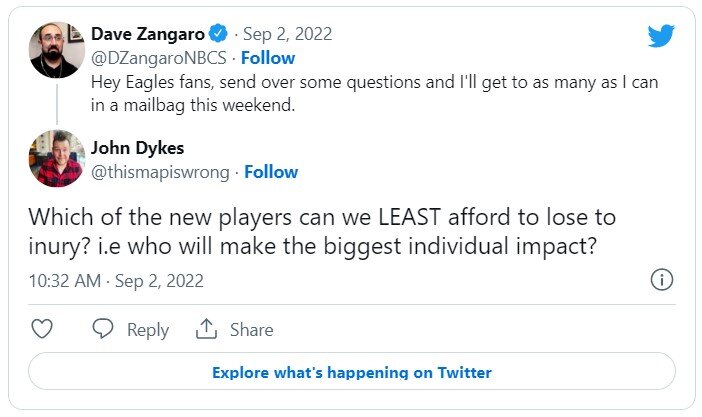
Task: Open the John Dykes name link
Action: click(137, 148)
